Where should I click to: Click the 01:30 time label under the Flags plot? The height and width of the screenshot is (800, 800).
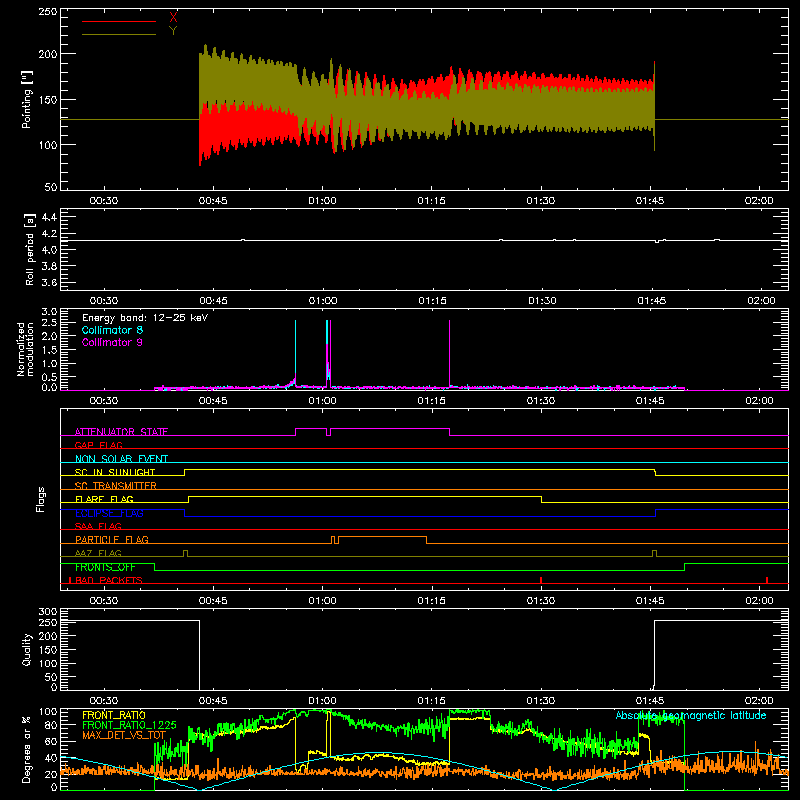pyautogui.click(x=541, y=601)
